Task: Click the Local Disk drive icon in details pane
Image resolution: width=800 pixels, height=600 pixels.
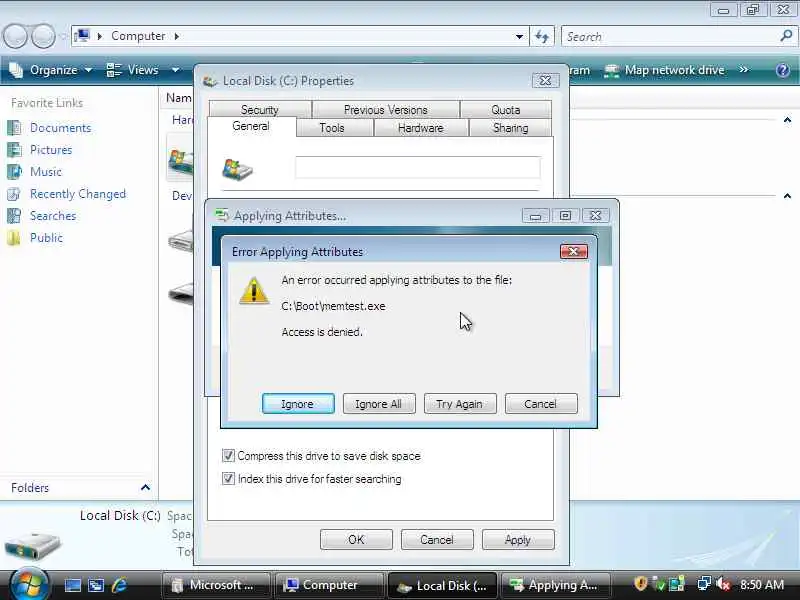Action: pos(33,546)
